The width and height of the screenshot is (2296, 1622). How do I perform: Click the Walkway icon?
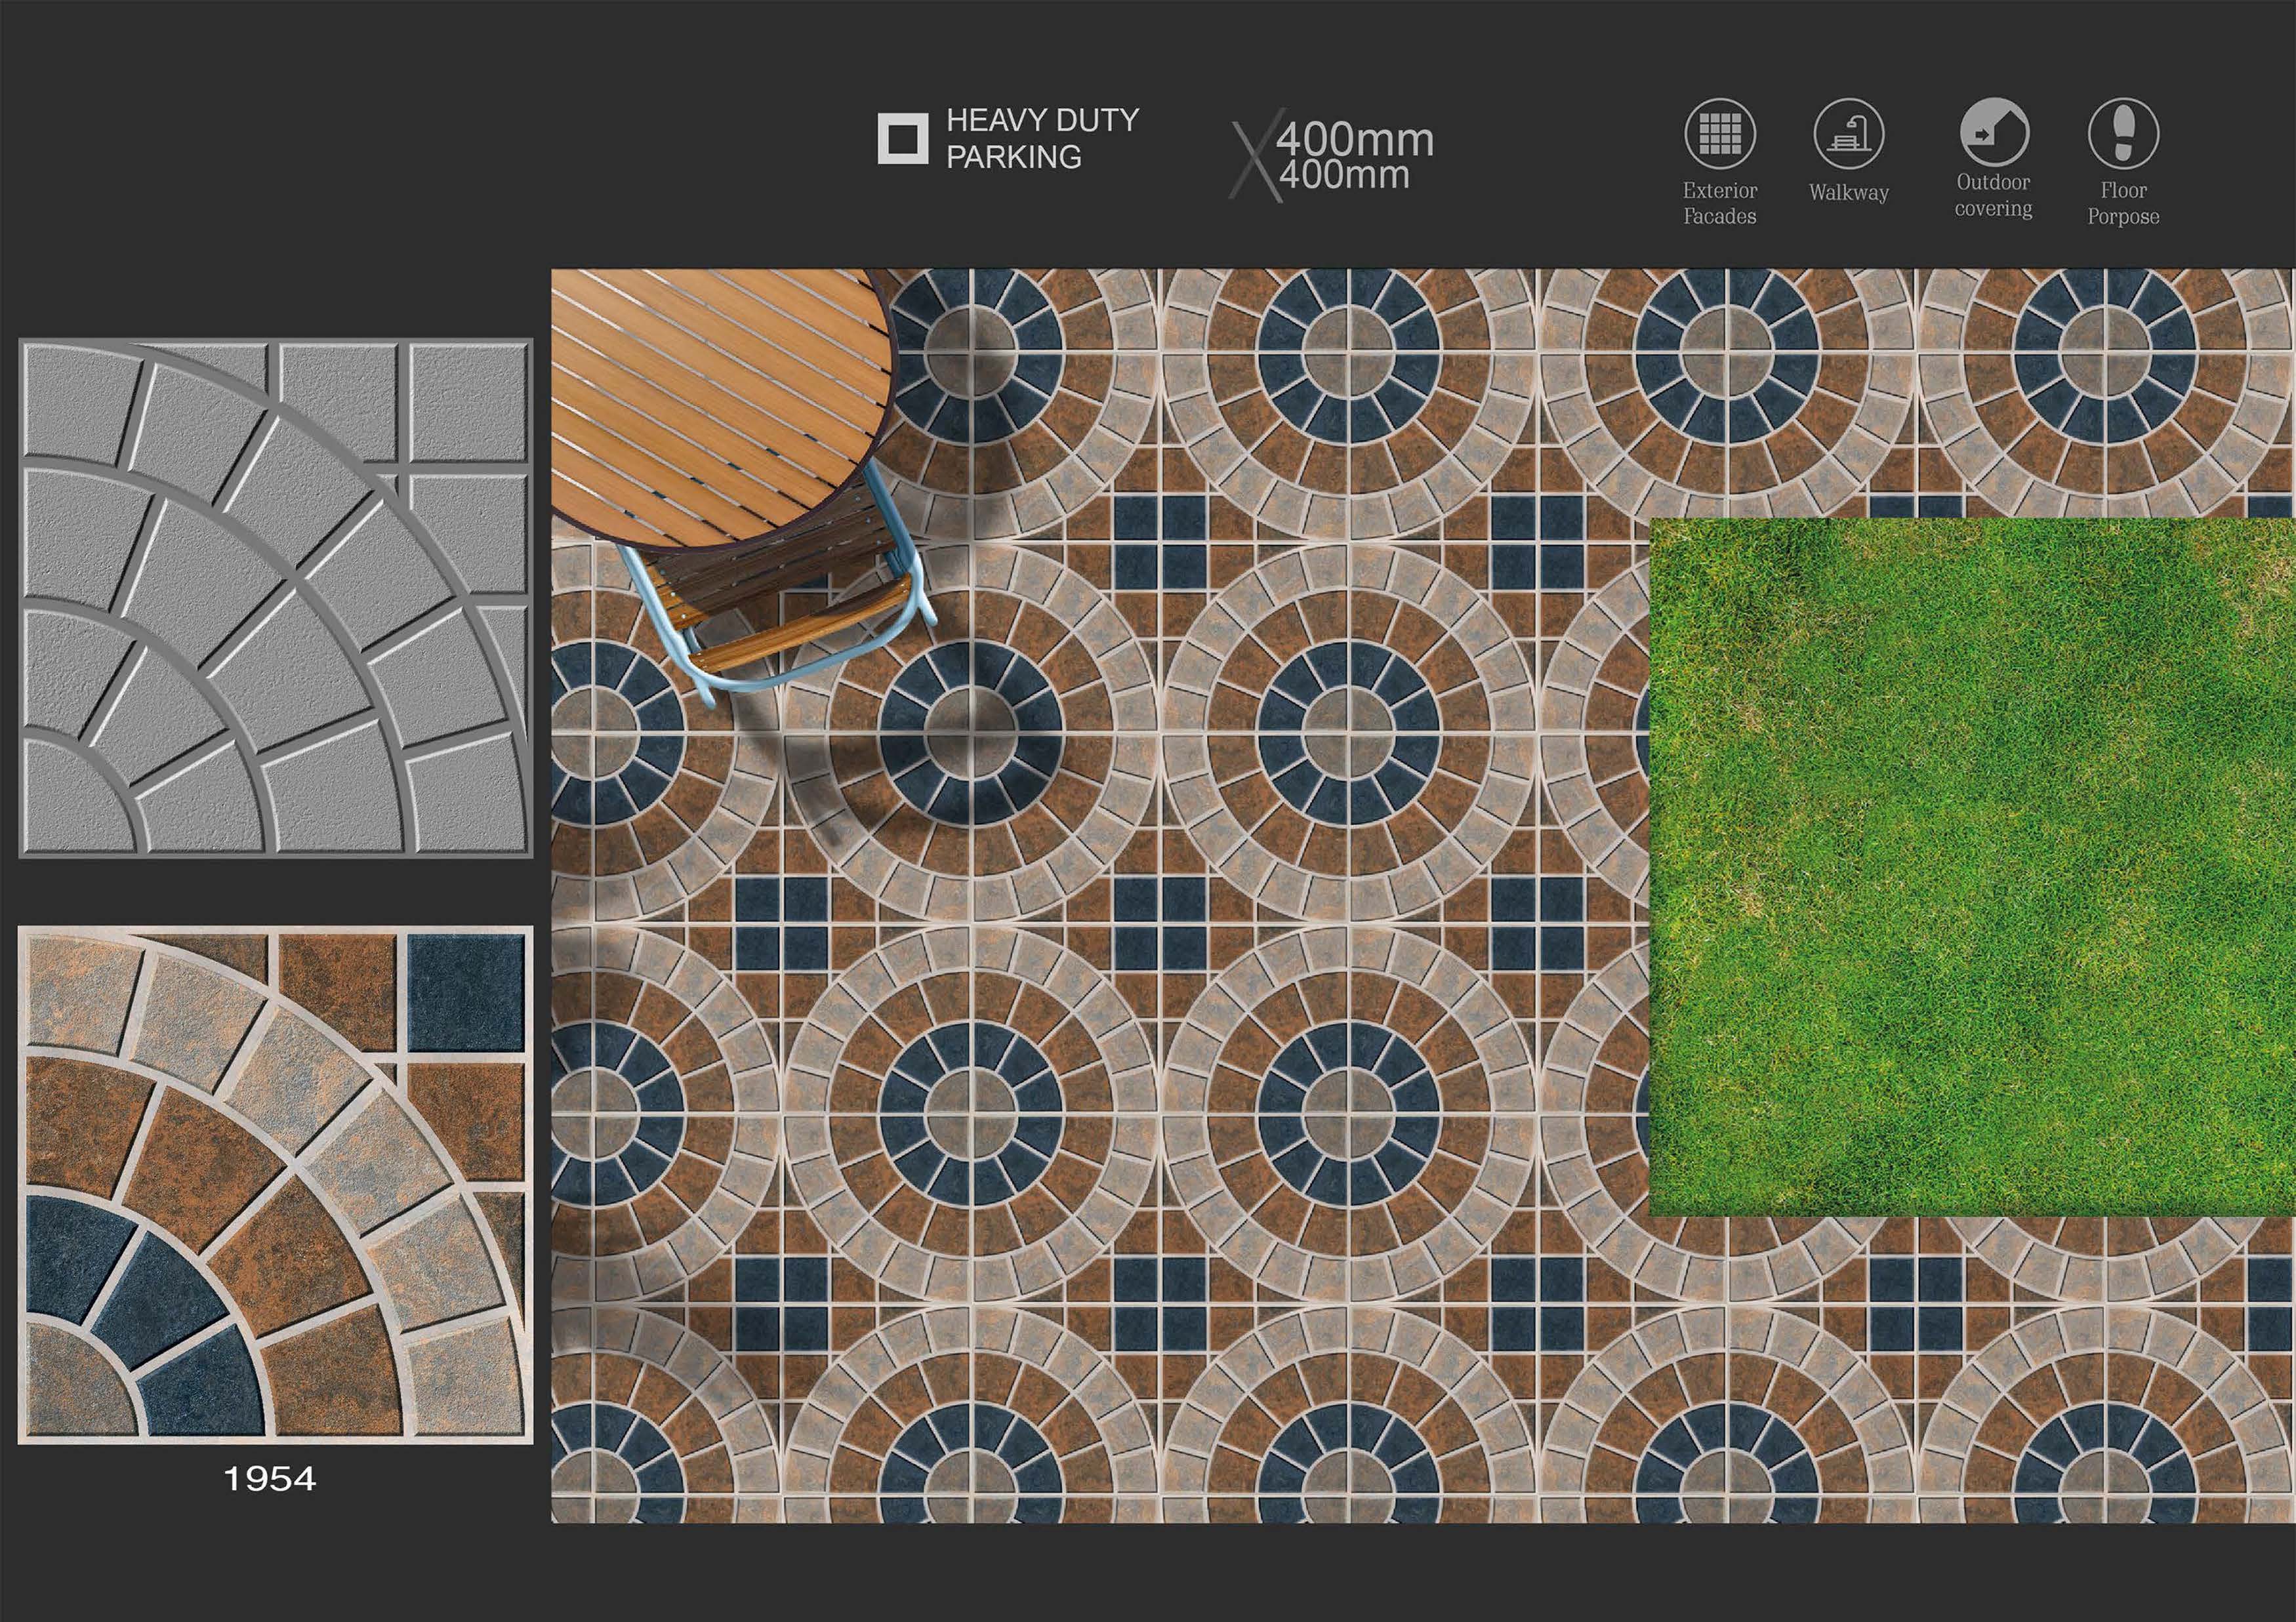click(x=1848, y=134)
